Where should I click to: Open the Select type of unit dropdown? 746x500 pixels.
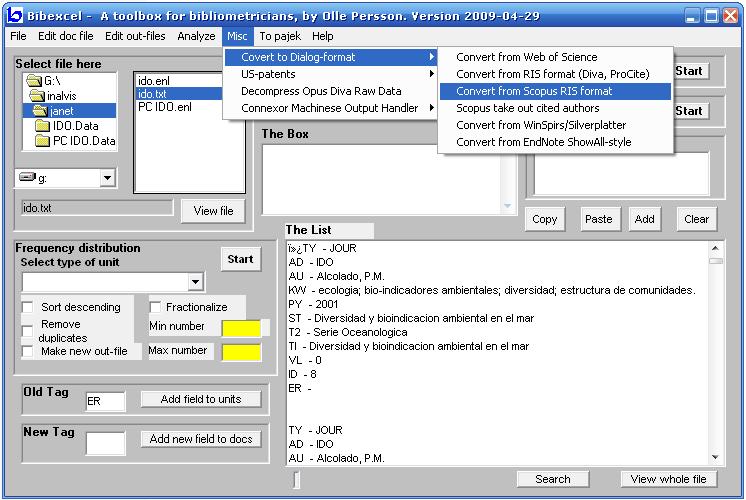pyautogui.click(x=196, y=283)
